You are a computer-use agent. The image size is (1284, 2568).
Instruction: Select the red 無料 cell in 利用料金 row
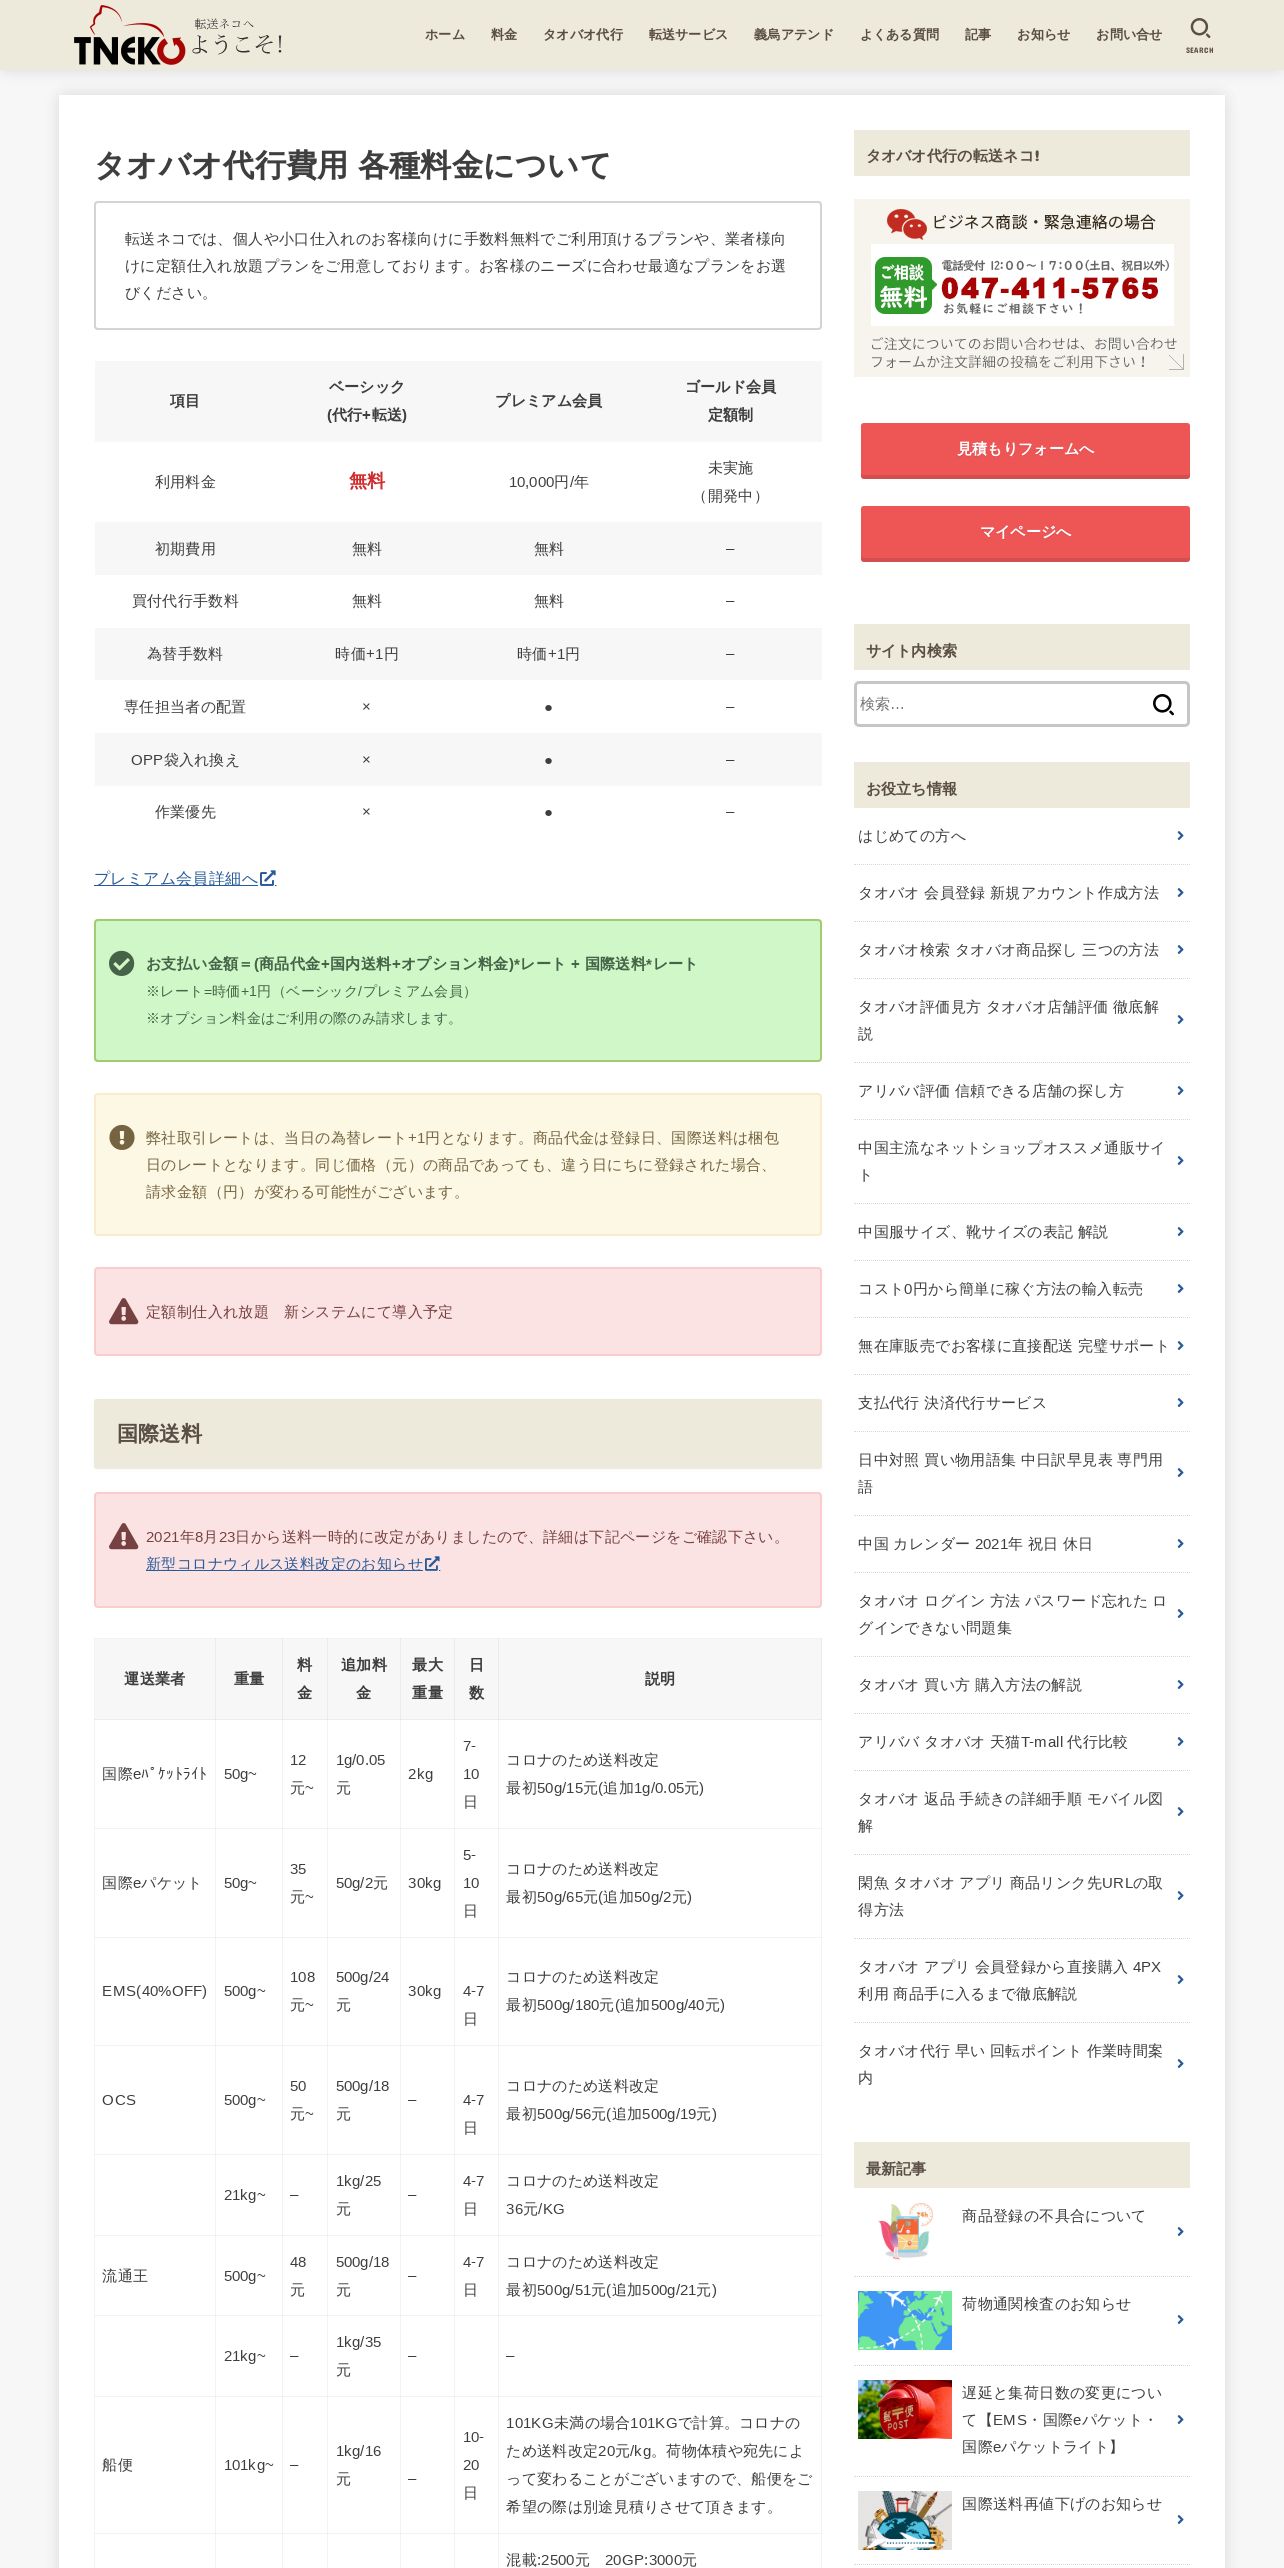click(x=367, y=481)
